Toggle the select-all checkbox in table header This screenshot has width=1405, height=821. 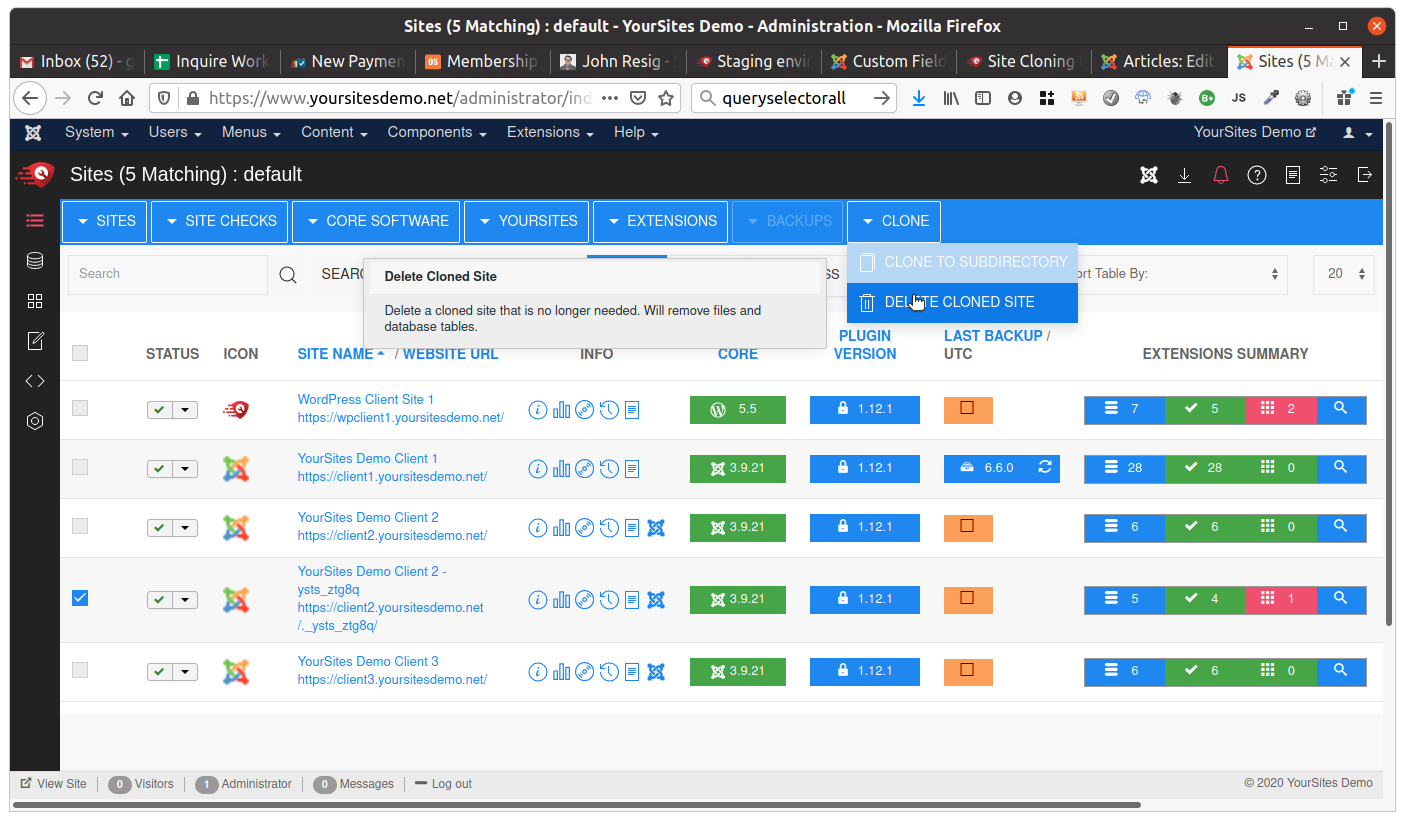pos(80,353)
